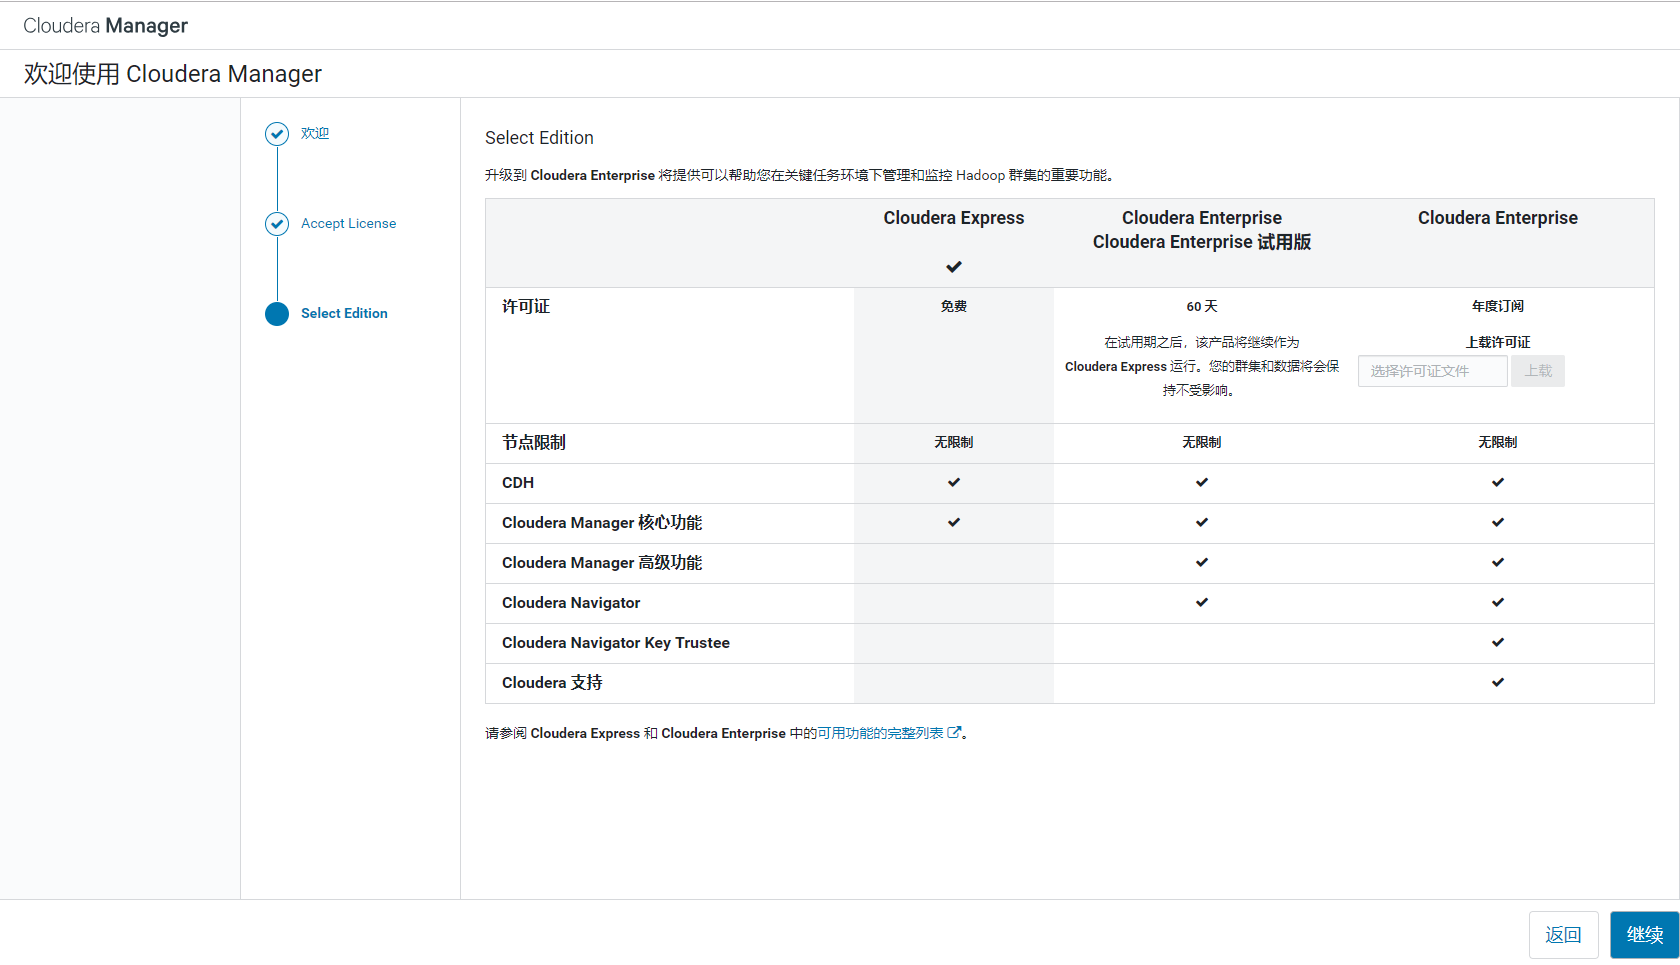Click the Cloudera Navigator row label

[571, 603]
